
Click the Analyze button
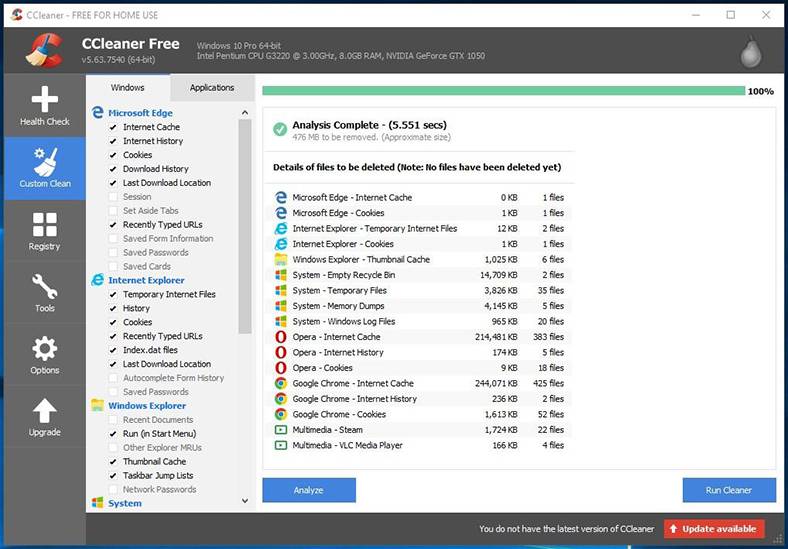(x=309, y=490)
